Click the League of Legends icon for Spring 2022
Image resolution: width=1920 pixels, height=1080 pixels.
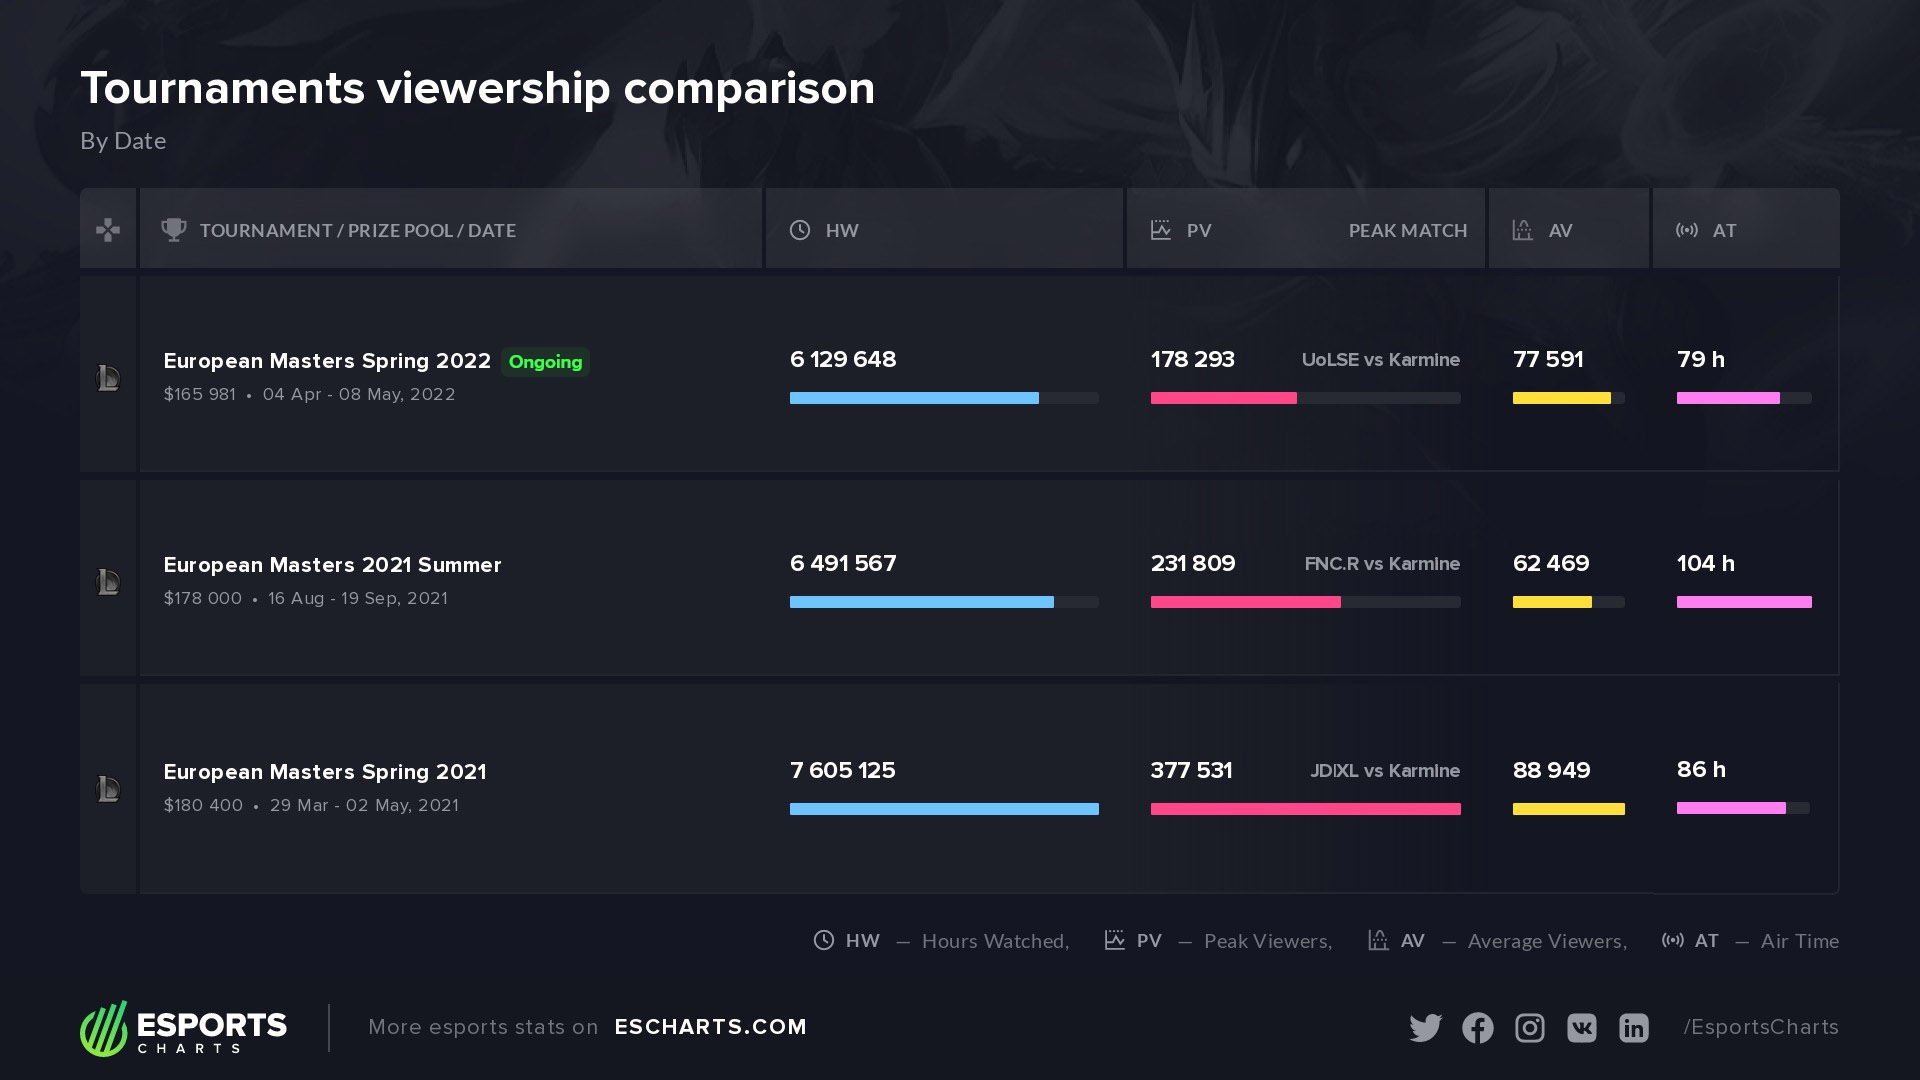[108, 378]
